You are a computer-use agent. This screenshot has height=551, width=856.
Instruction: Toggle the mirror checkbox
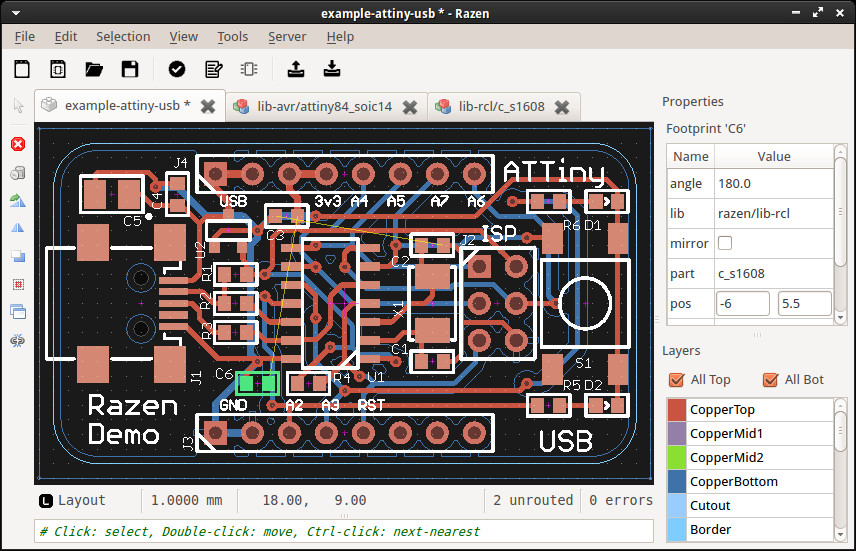tap(725, 243)
